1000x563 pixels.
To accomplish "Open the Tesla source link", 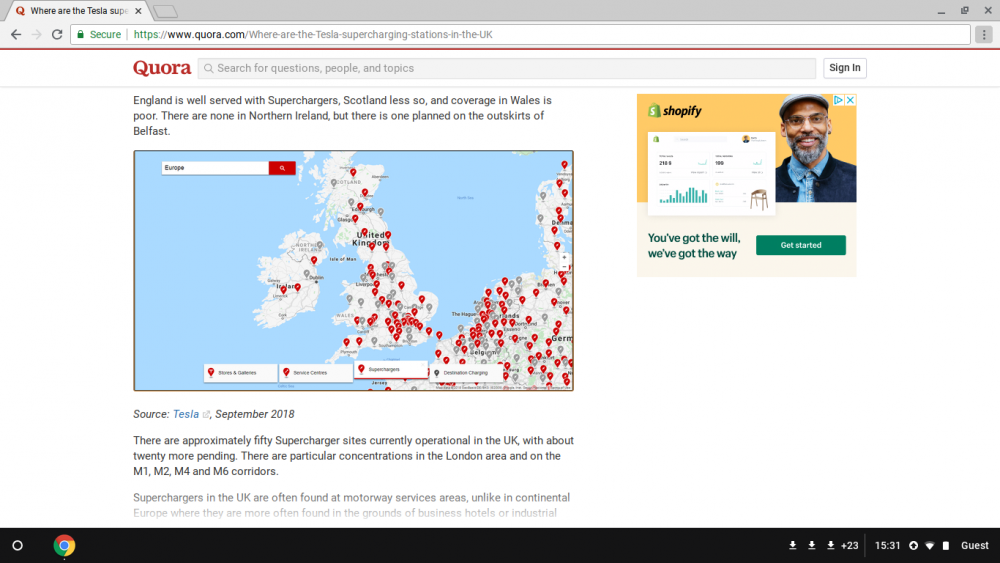I will click(x=186, y=414).
